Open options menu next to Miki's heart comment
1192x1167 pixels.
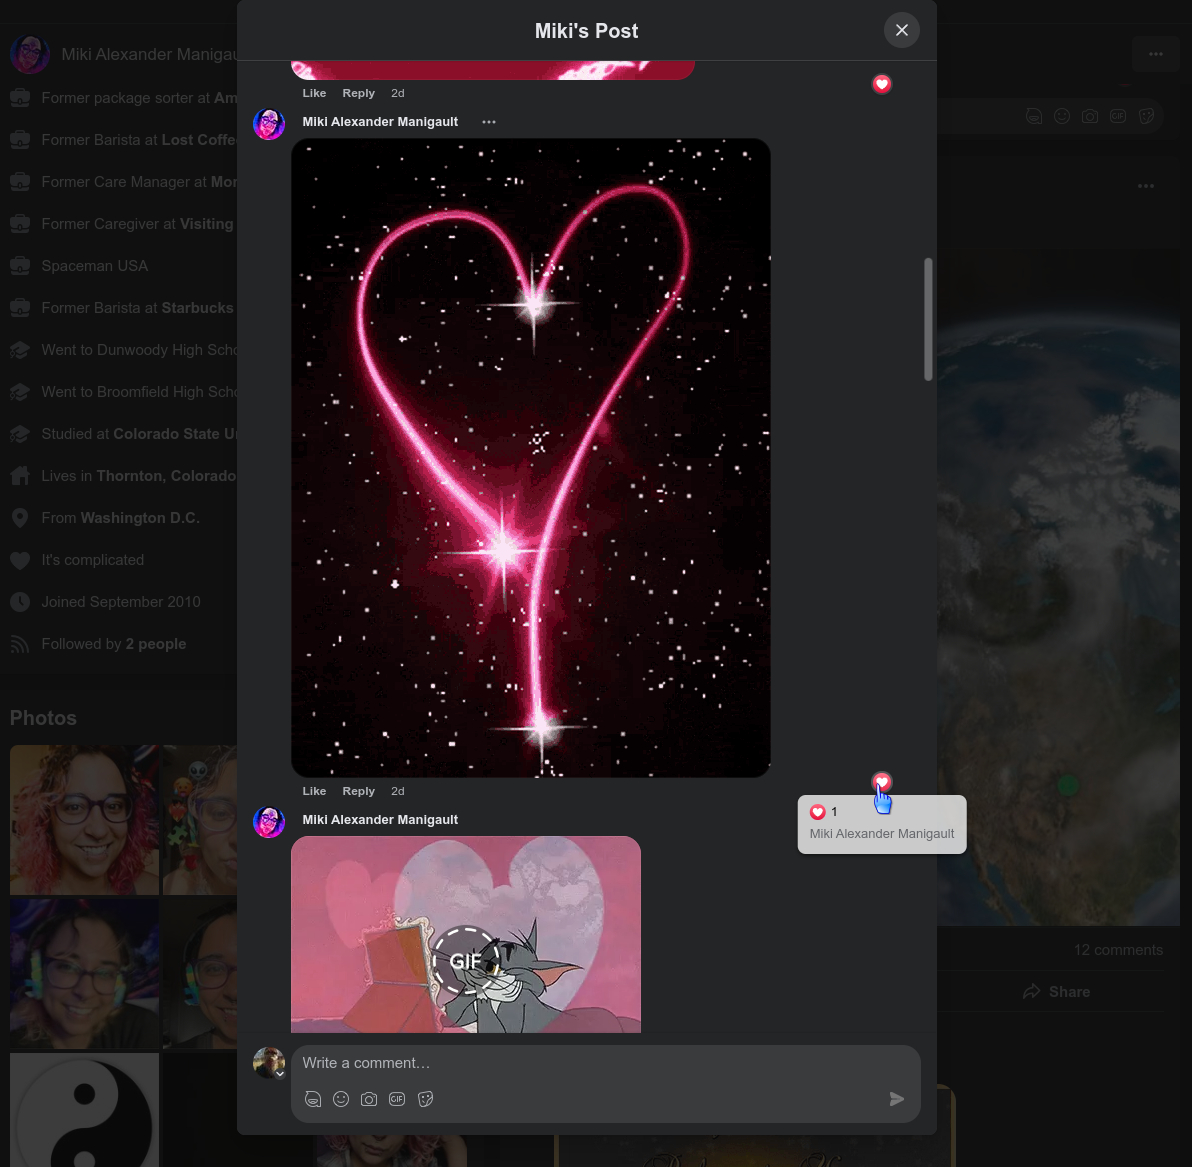pos(488,122)
